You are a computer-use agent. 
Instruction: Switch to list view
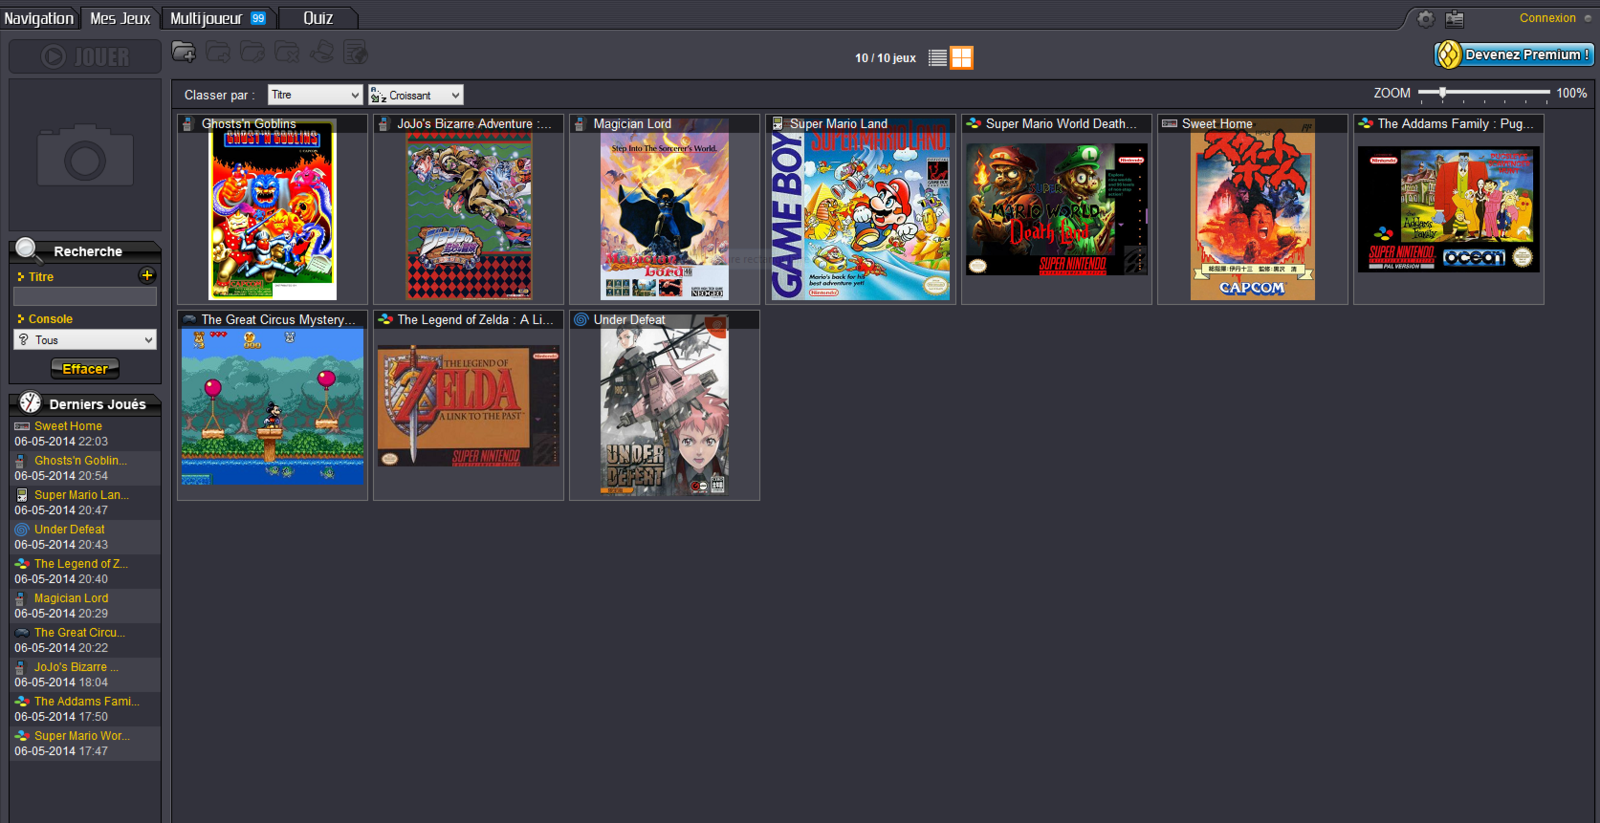tap(937, 58)
